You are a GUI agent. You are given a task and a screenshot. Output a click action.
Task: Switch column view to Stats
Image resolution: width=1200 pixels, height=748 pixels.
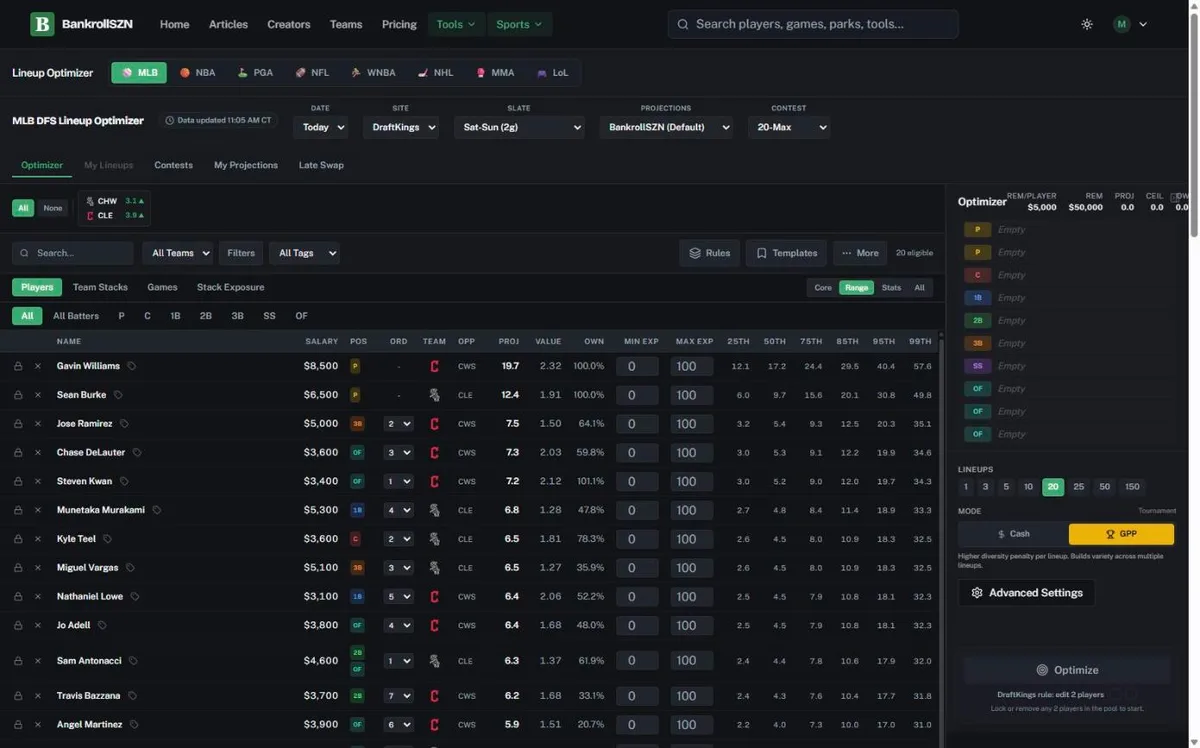tap(891, 287)
